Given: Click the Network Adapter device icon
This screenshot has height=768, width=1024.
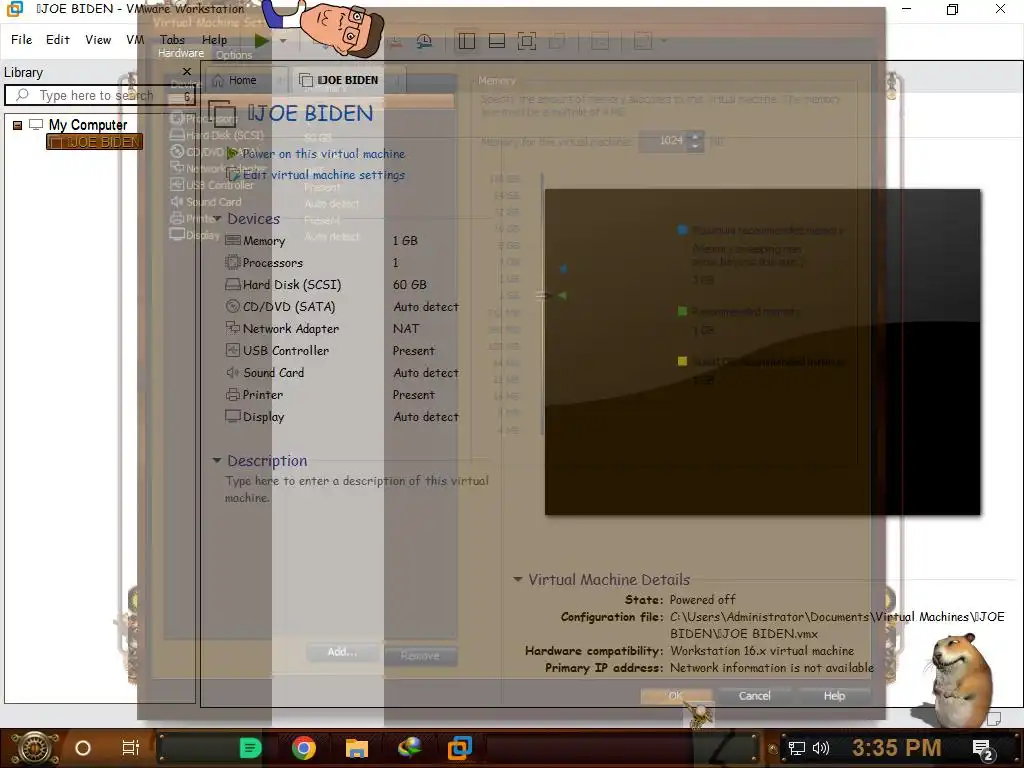Looking at the screenshot, I should coord(232,328).
